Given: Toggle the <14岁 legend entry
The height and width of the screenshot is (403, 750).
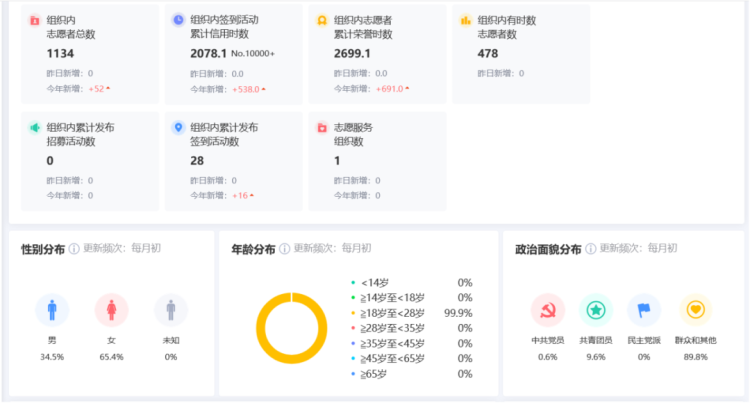Looking at the screenshot, I should click(x=376, y=283).
